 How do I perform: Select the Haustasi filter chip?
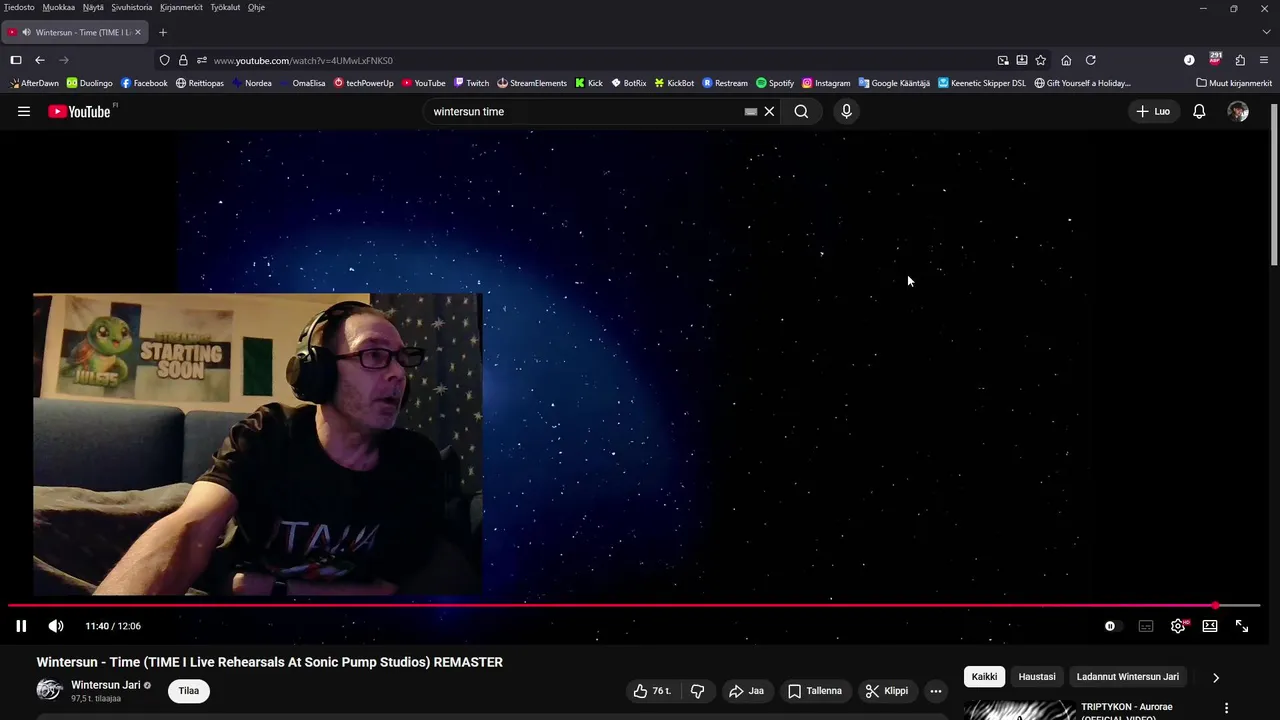[x=1037, y=677]
